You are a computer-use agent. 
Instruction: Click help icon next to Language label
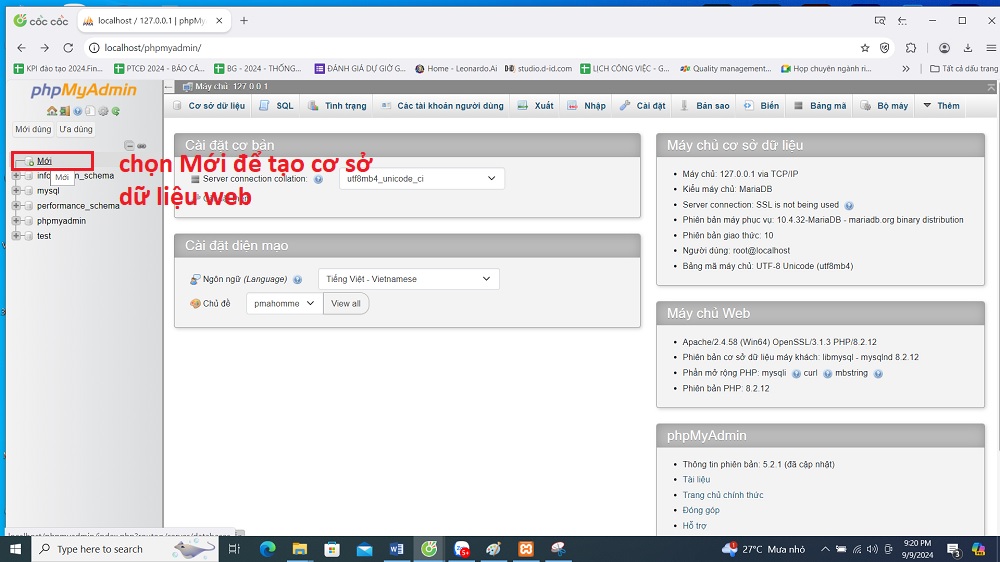[298, 279]
